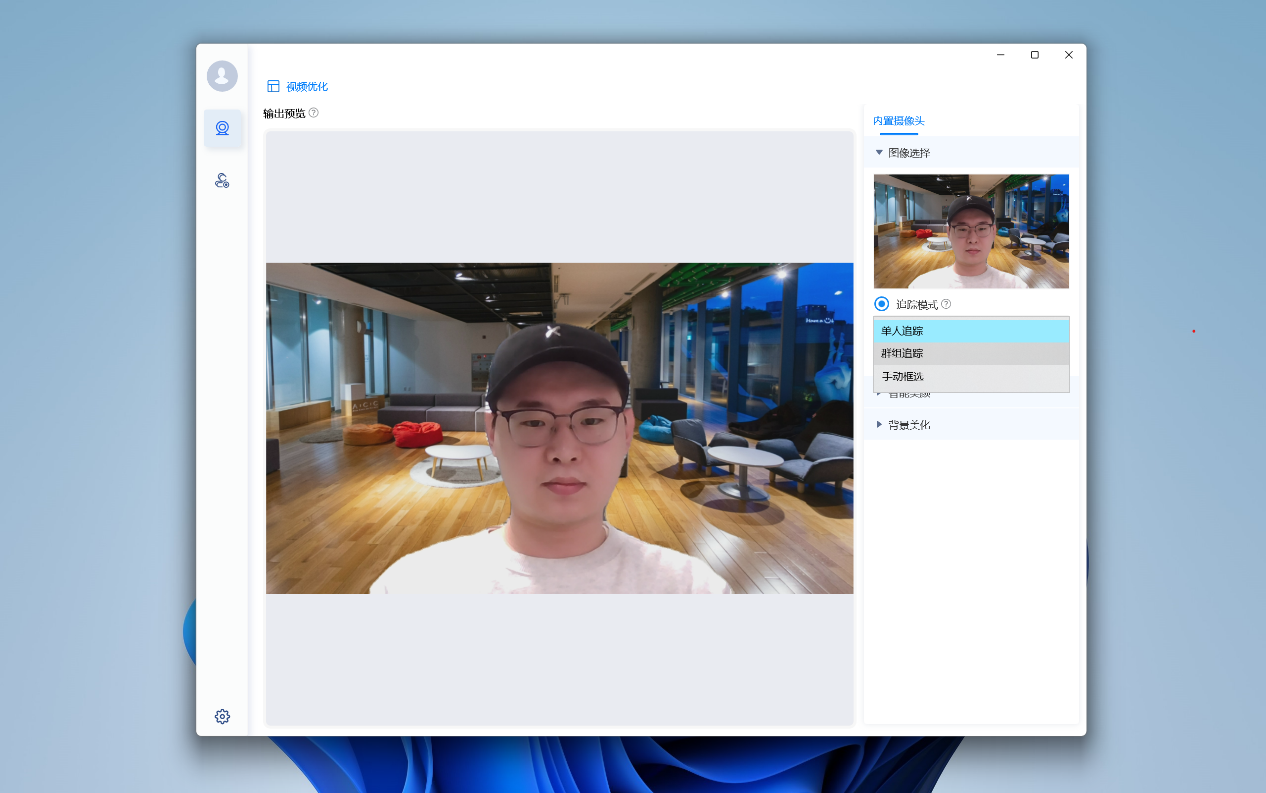The image size is (1266, 793).
Task: Open the second sidebar device icon
Action: click(223, 180)
